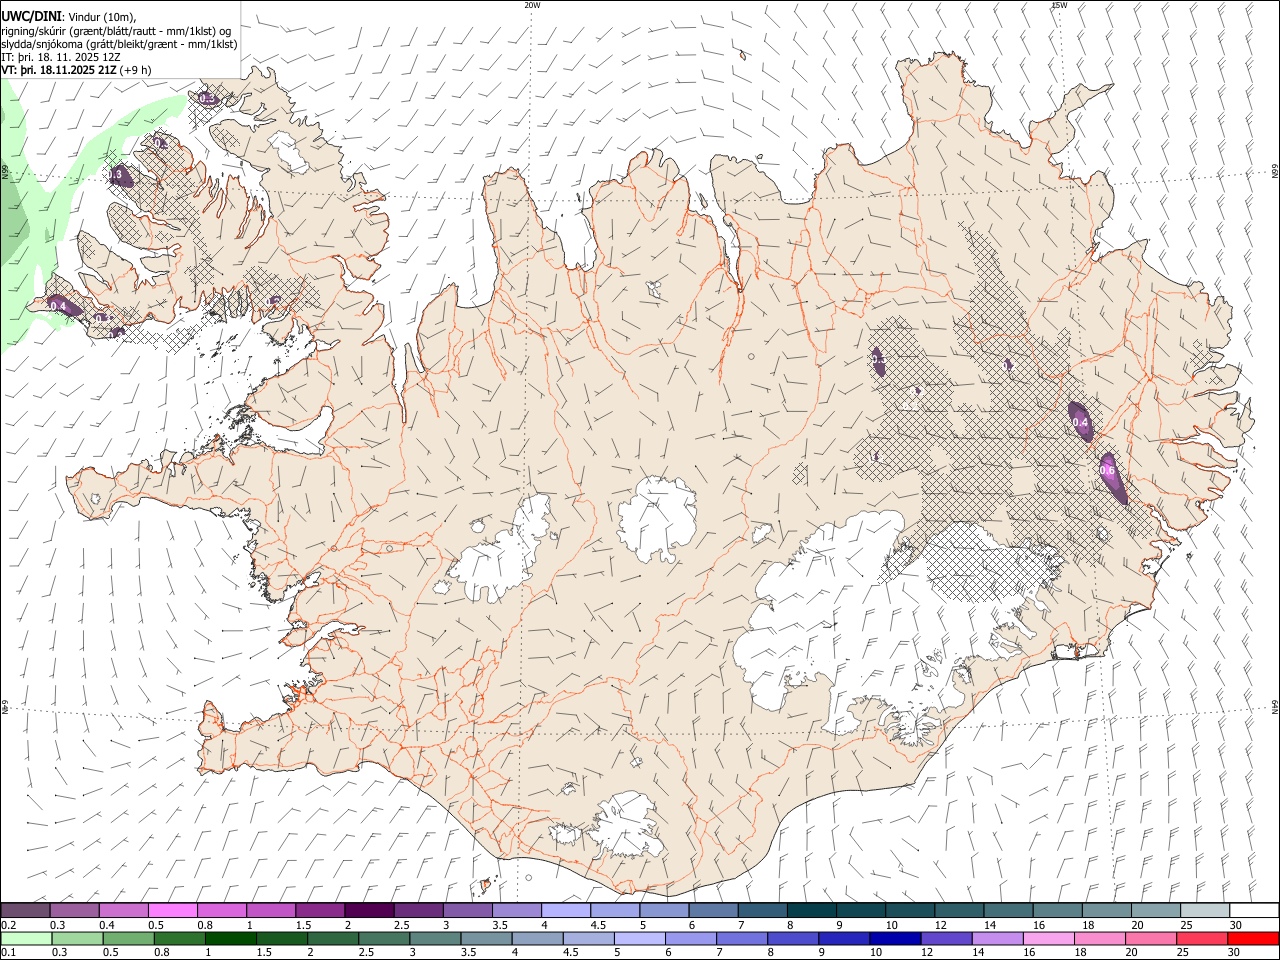This screenshot has width=1280, height=960.
Task: Pick bottom-row darkest green swatch between 1 and 1.5
Action: tap(231, 938)
